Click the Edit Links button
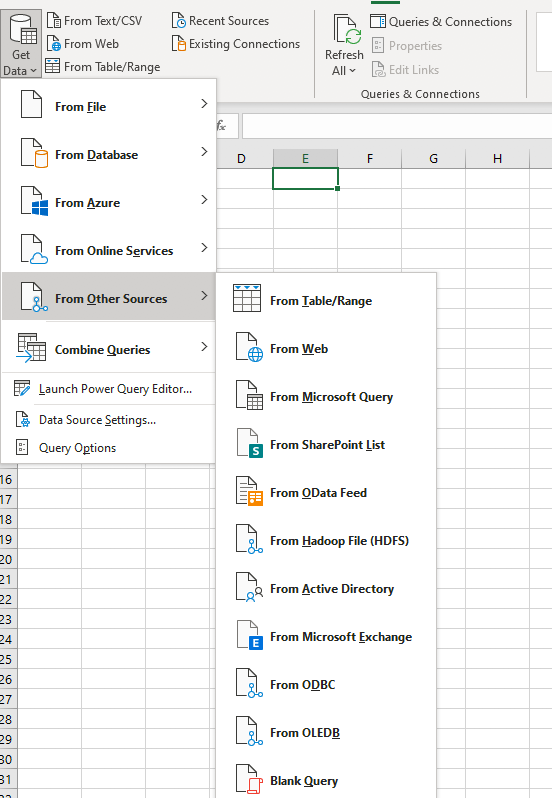The width and height of the screenshot is (552, 798). (x=405, y=69)
